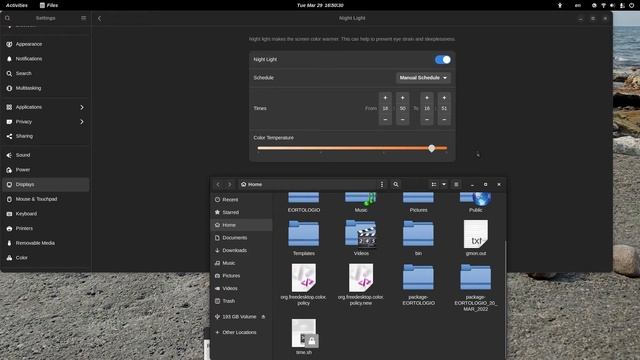Click Removable Media icon
The width and height of the screenshot is (640, 360).
(9, 243)
